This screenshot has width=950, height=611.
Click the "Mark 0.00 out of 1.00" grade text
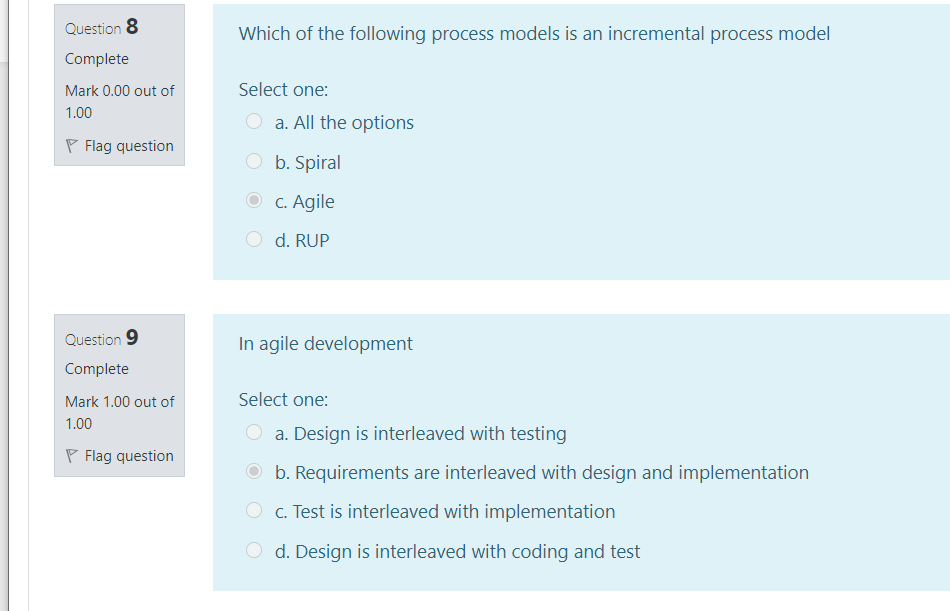coord(119,101)
